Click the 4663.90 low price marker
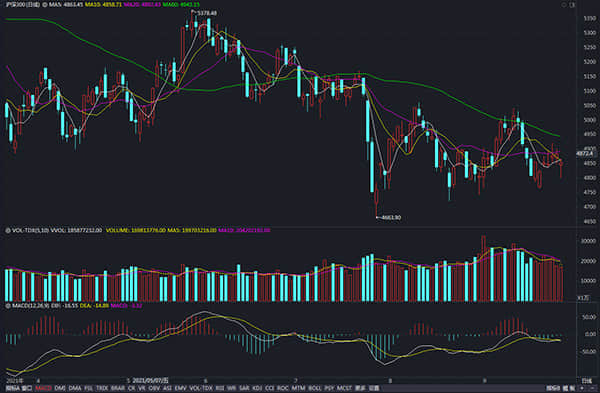The width and height of the screenshot is (600, 393). tap(391, 217)
